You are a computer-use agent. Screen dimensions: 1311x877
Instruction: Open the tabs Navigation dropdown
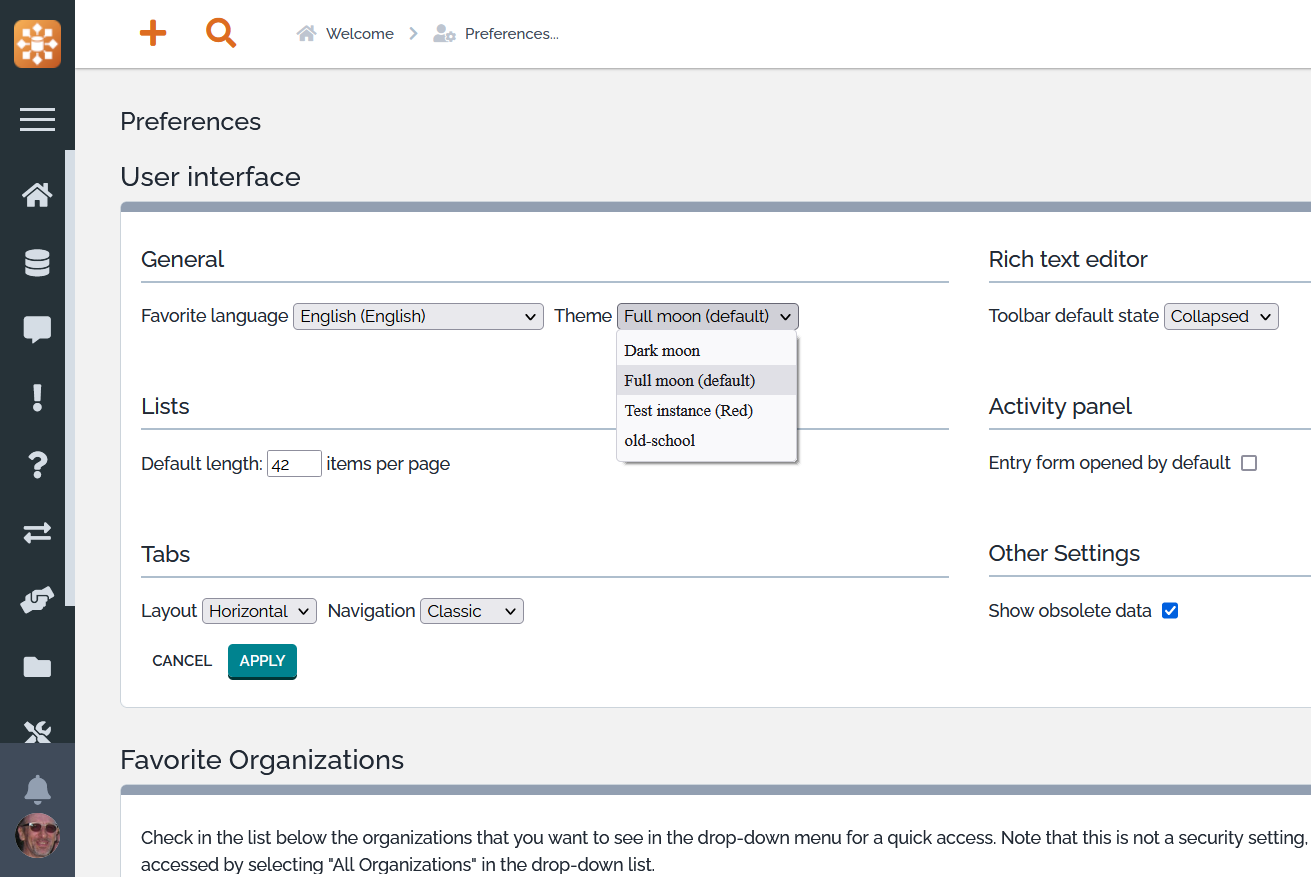pyautogui.click(x=471, y=611)
